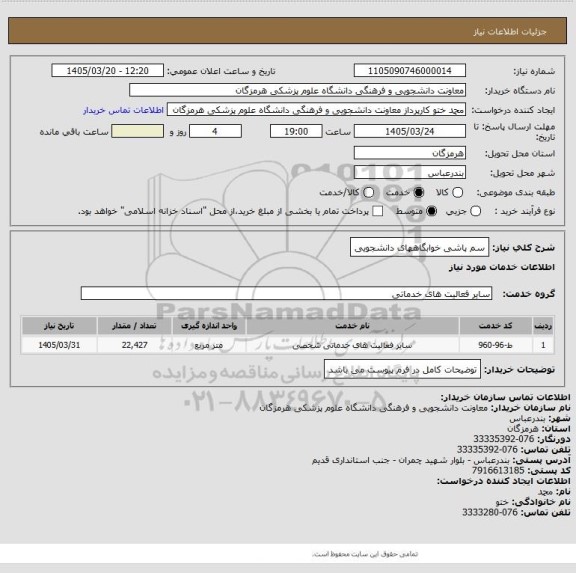Click the کد خدمت column header
The height and width of the screenshot is (573, 576).
click(496, 326)
